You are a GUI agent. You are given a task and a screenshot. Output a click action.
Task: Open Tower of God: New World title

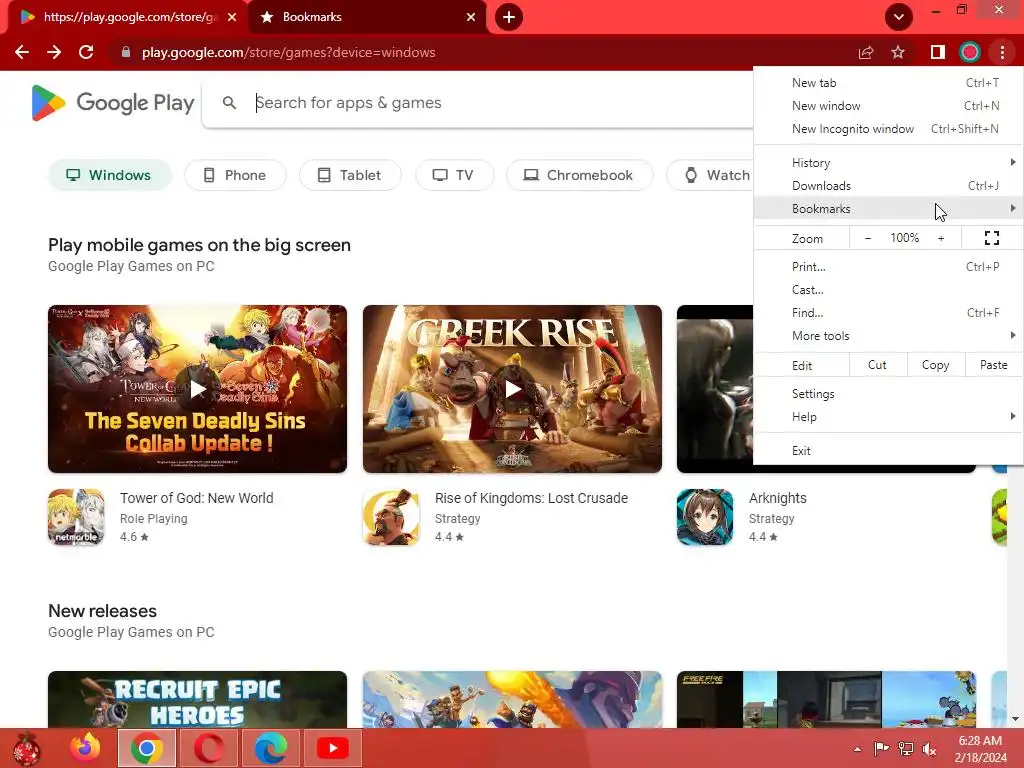click(197, 498)
